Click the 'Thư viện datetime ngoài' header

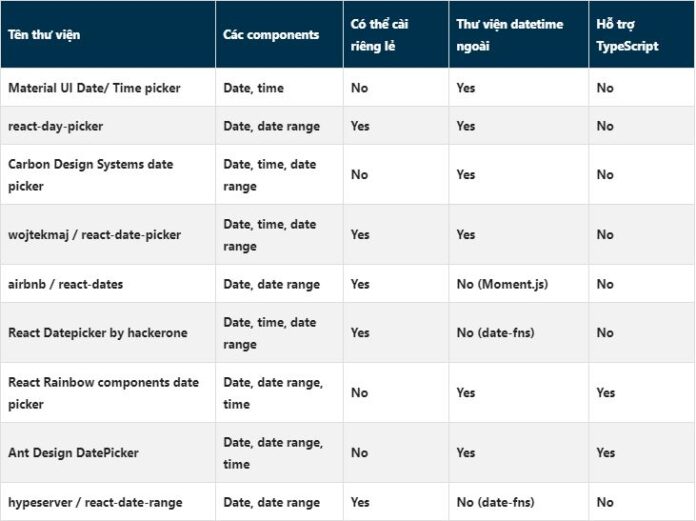[x=509, y=35]
